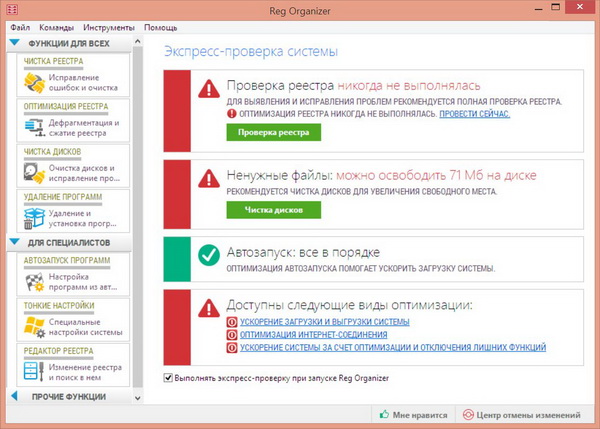Click the Тонкие настройки Windows-flag icon
This screenshot has width=600, height=429.
[x=34, y=327]
